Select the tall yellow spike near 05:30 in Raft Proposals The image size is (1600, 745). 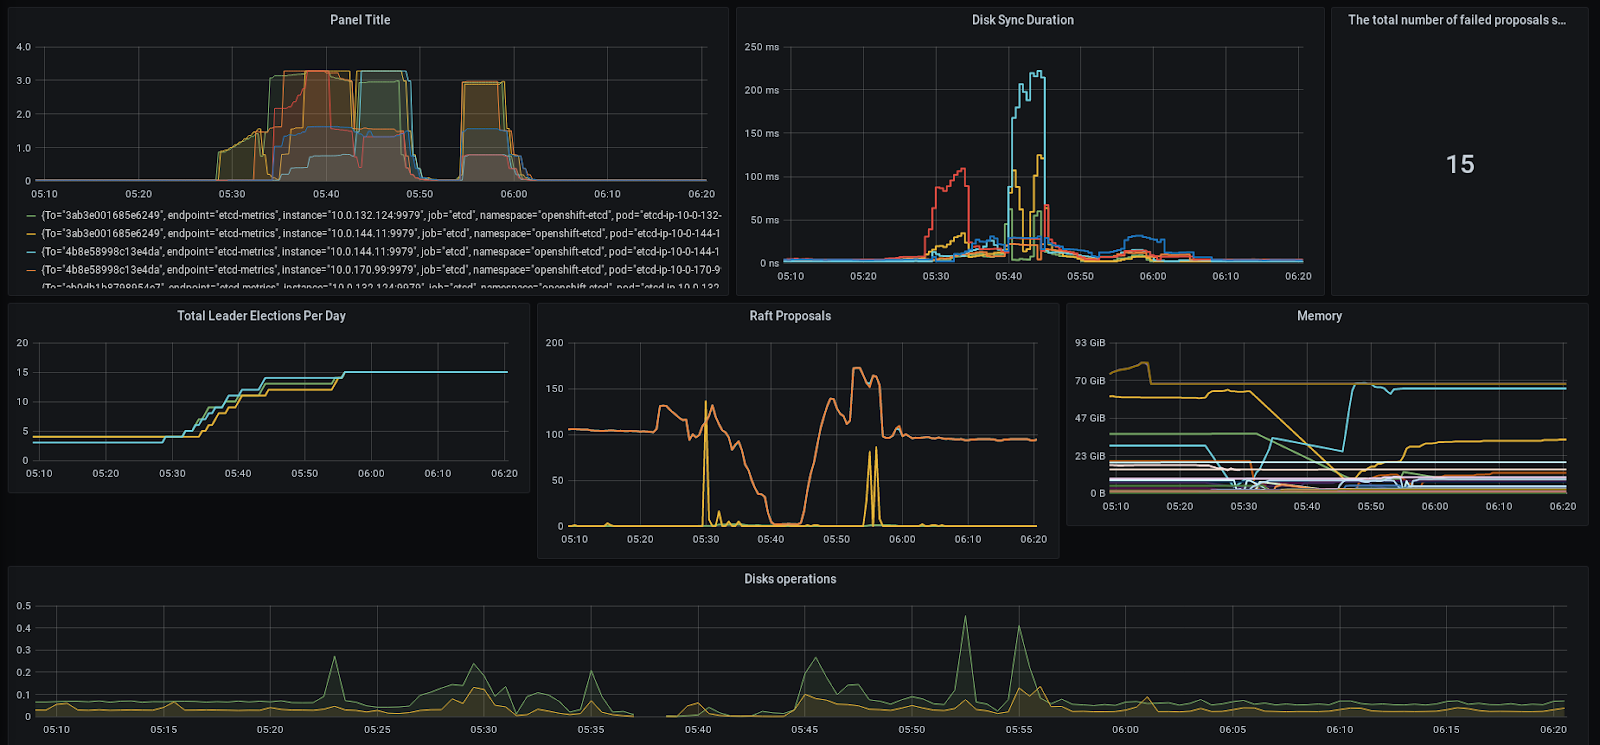[x=706, y=403]
